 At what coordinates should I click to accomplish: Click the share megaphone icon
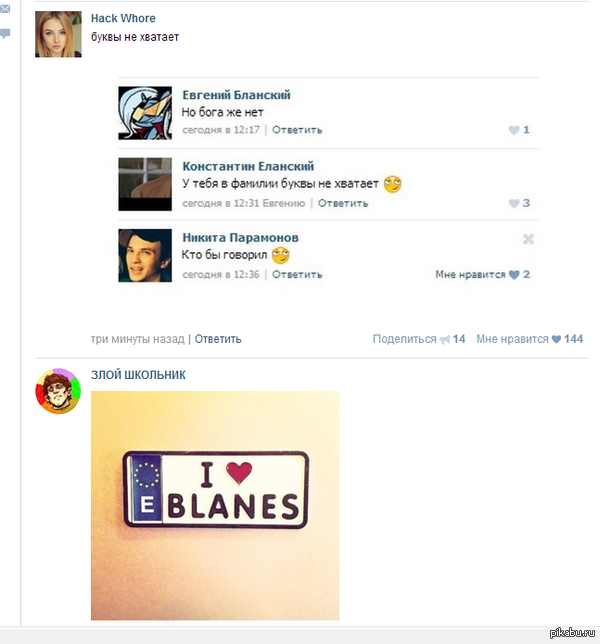(x=445, y=340)
